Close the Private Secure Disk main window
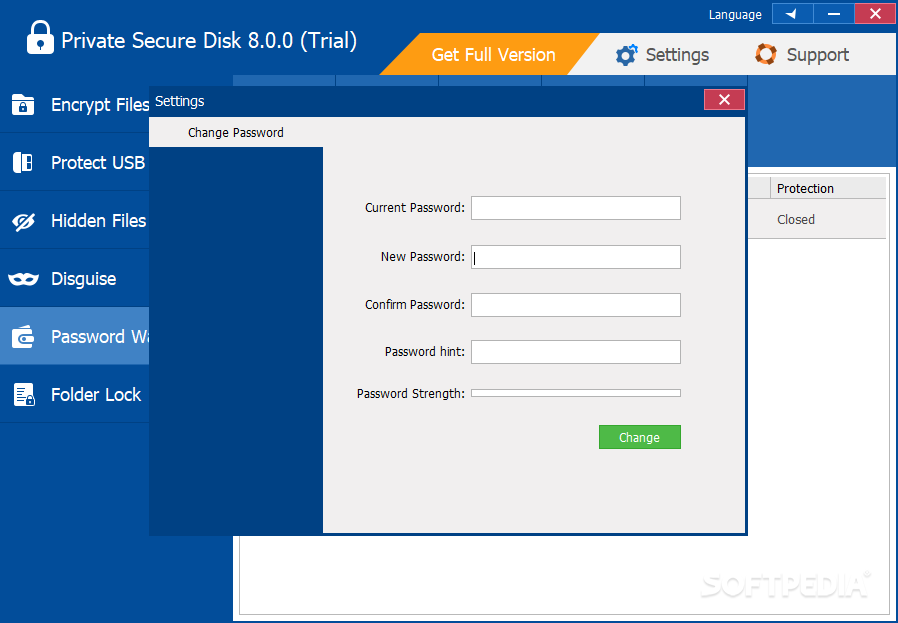The image size is (898, 623). [x=875, y=14]
